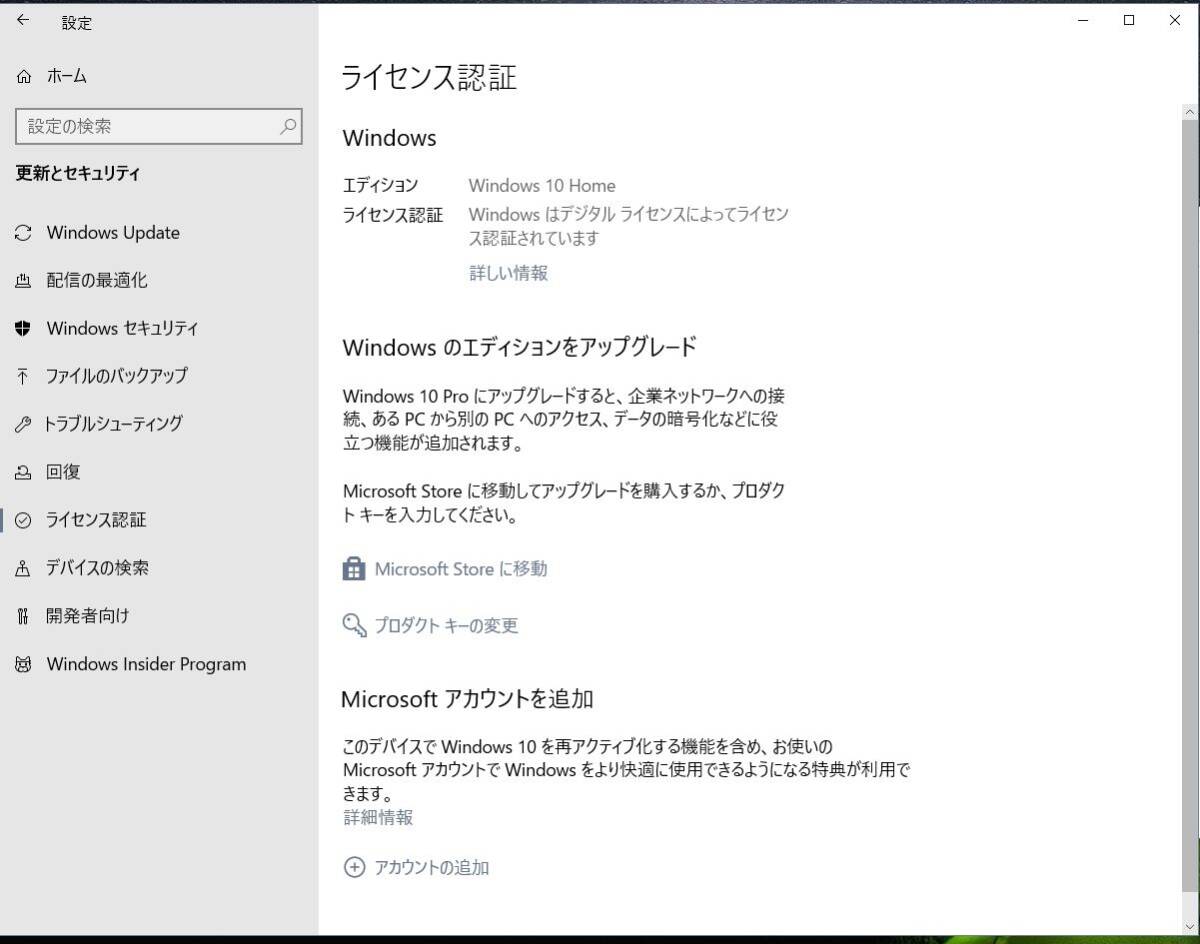Click the plus icon for アカウントの追加
This screenshot has width=1200, height=944.
click(x=354, y=867)
